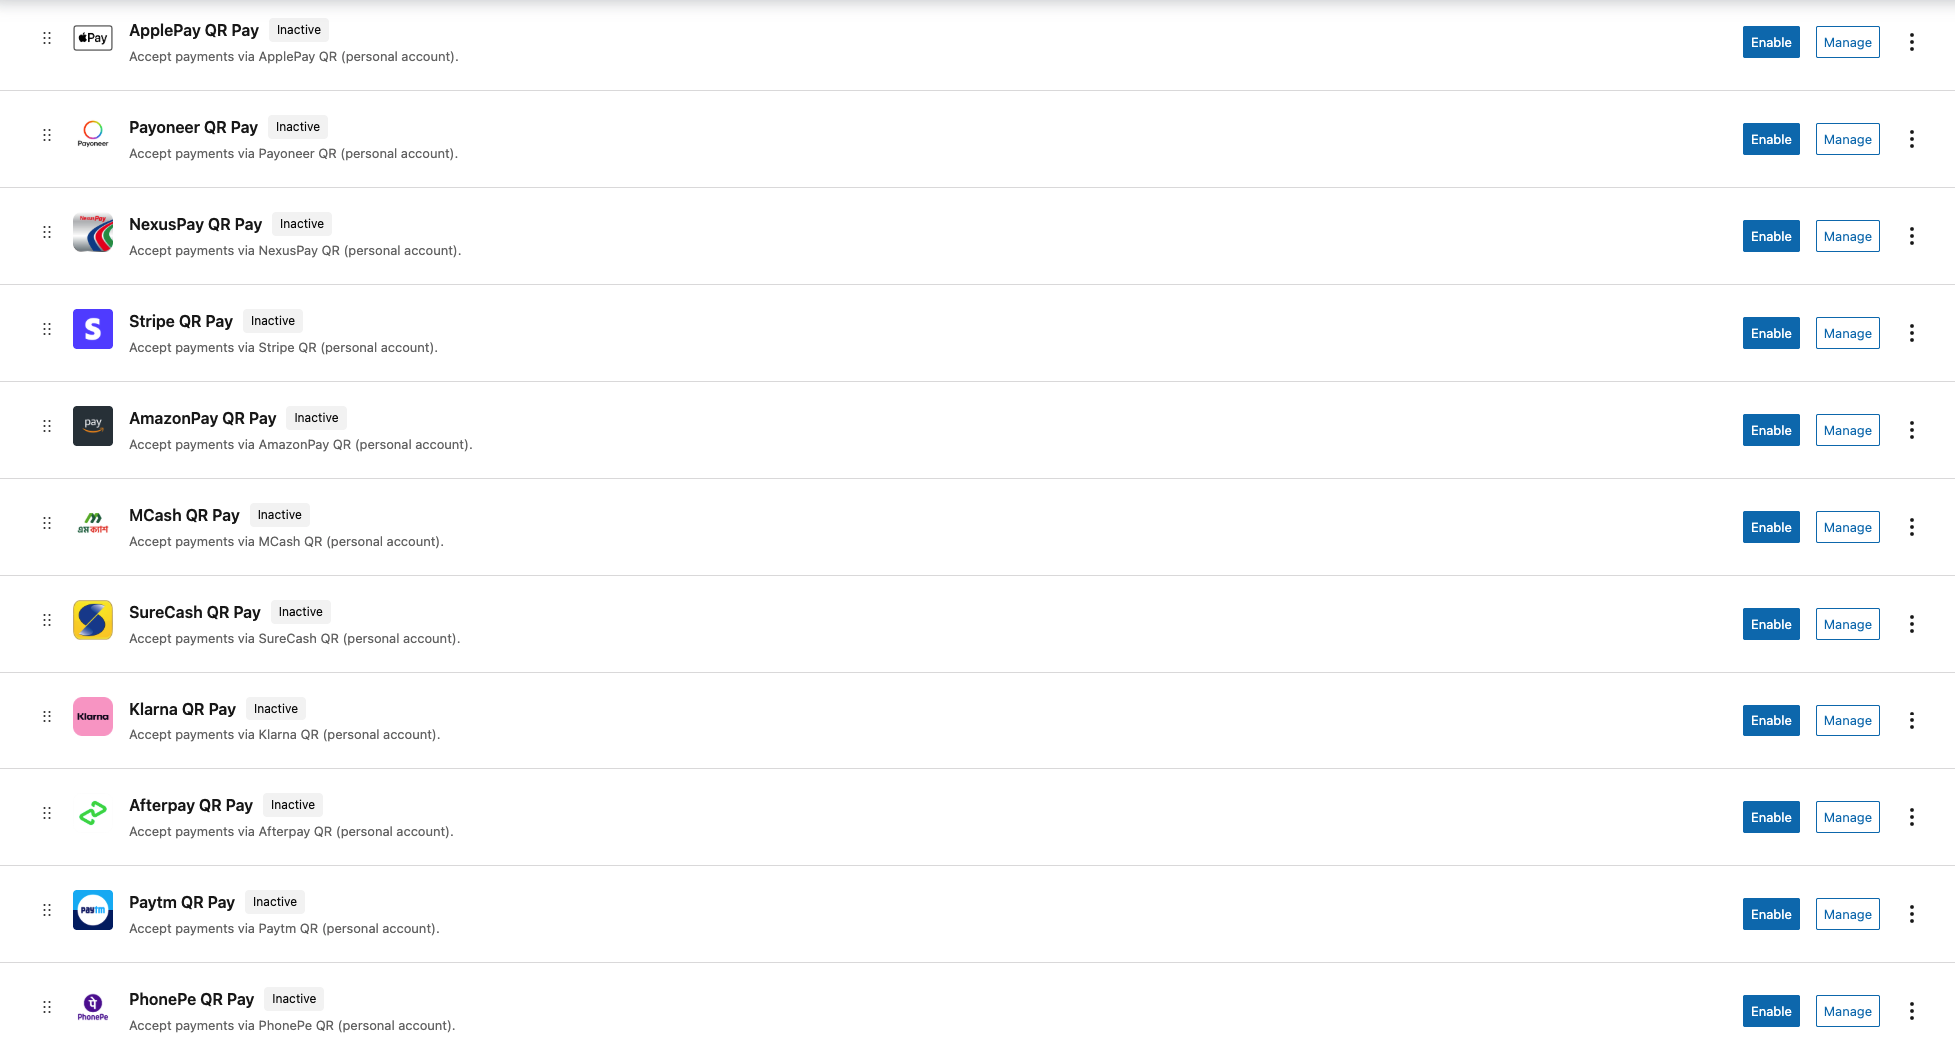This screenshot has height=1046, width=1955.
Task: Enable the ApplePay QR Pay gateway
Action: (x=1770, y=42)
